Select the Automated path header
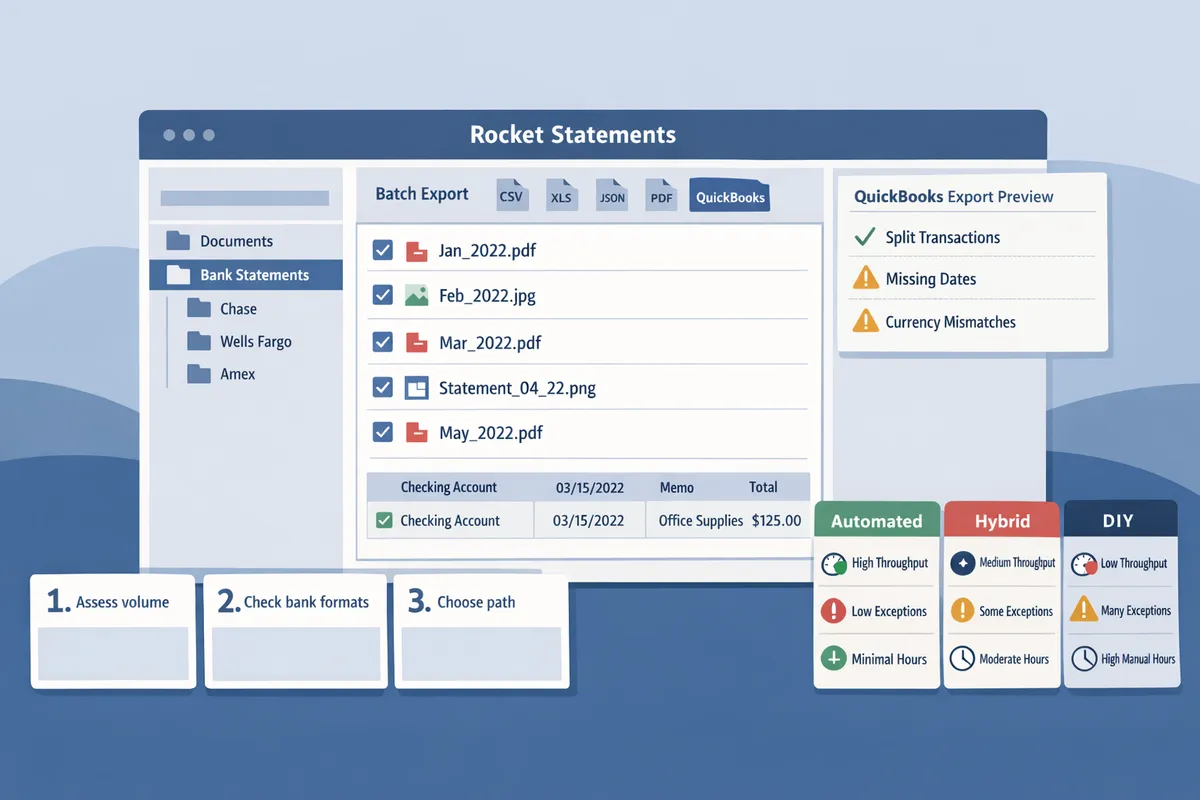The height and width of the screenshot is (800, 1200). click(x=877, y=521)
